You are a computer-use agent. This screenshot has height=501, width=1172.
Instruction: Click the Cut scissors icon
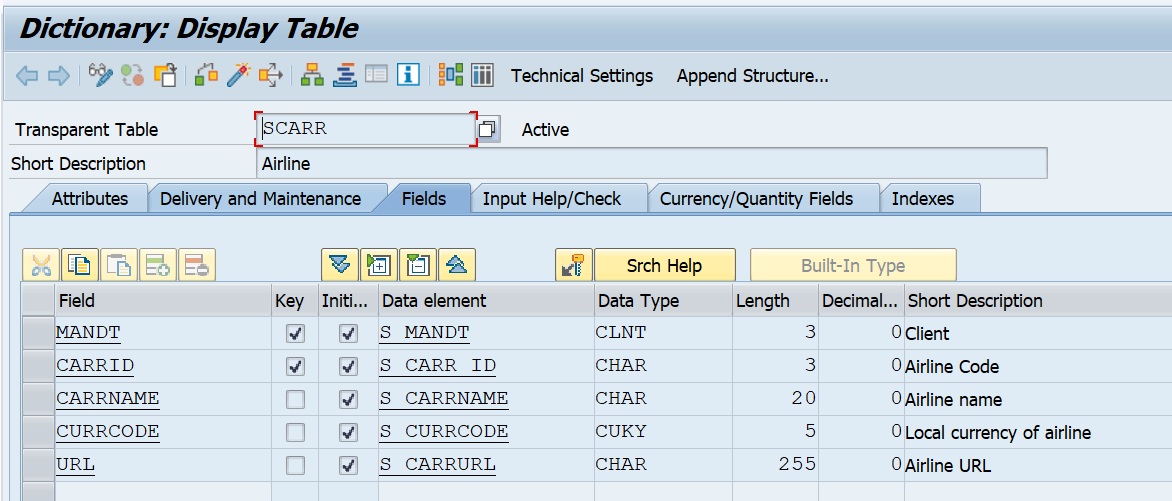[x=41, y=265]
